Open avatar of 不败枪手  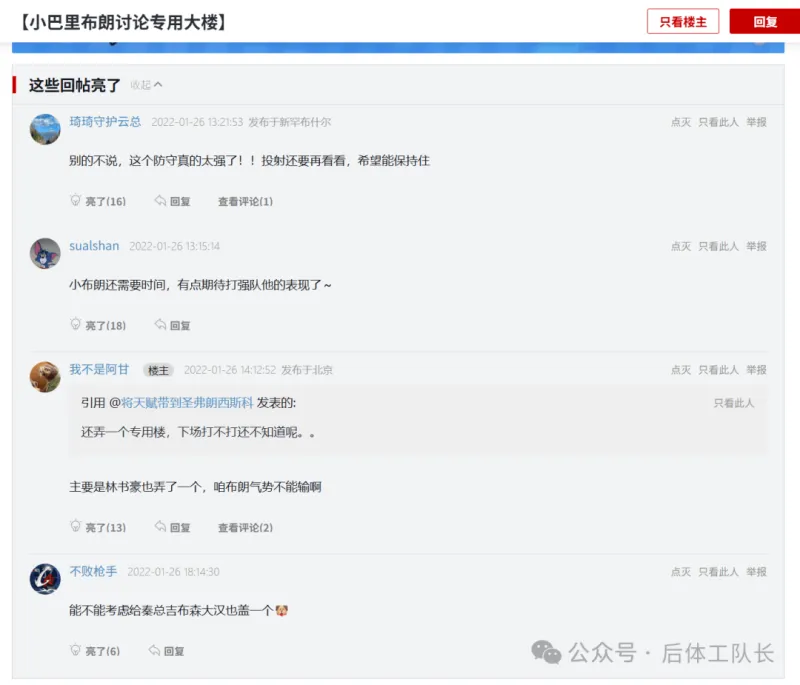(x=45, y=579)
